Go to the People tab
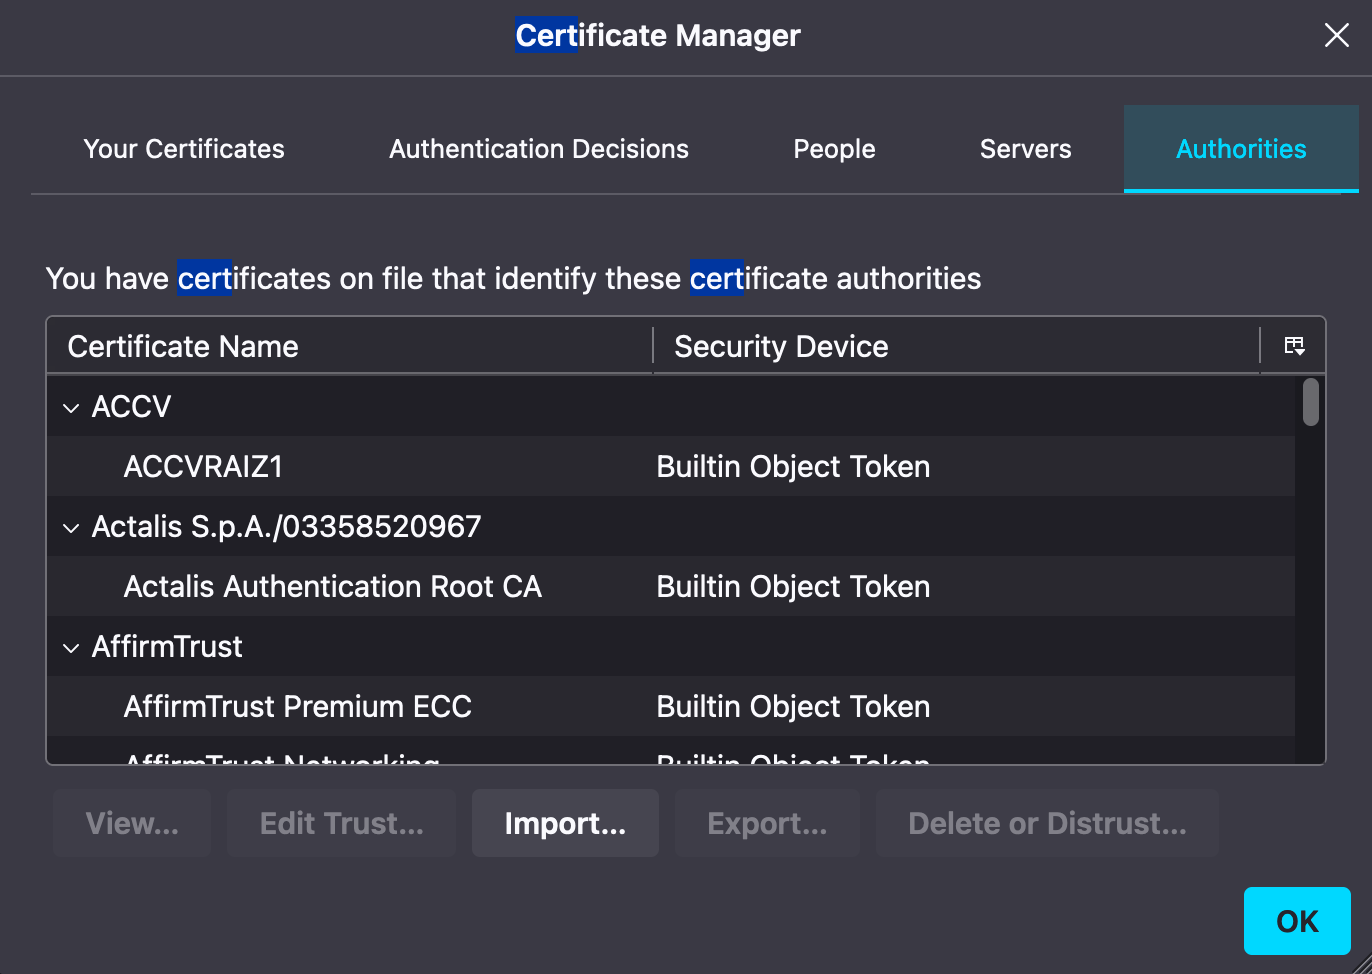 [834, 149]
